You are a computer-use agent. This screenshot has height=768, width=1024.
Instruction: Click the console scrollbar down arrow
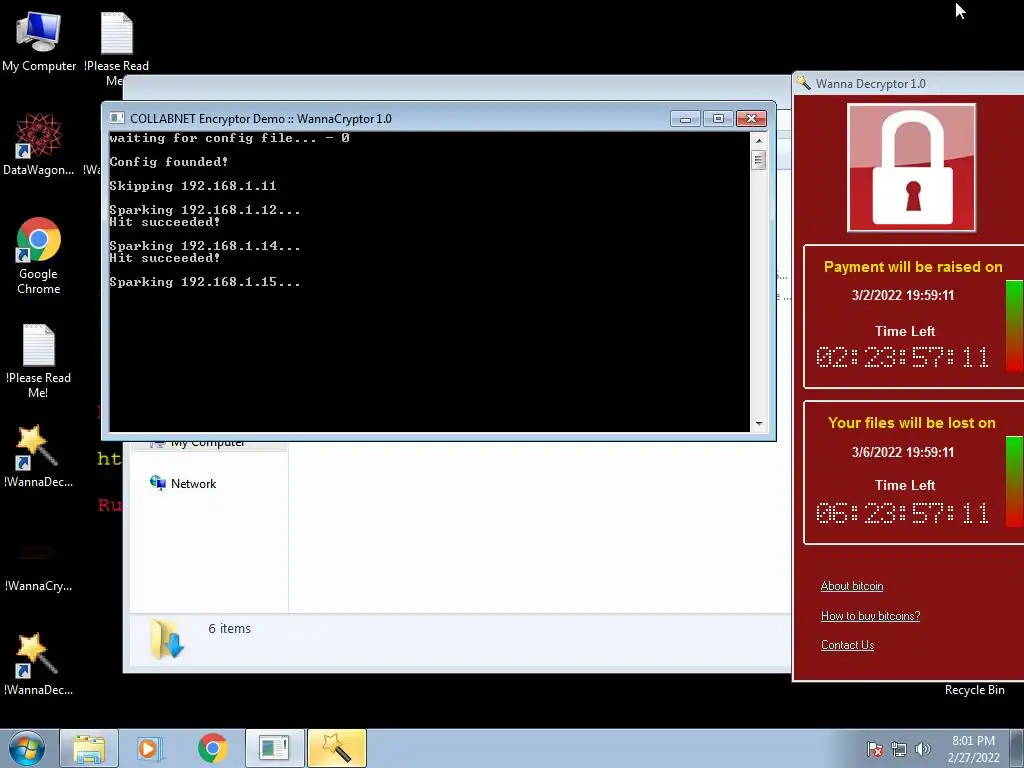(758, 424)
